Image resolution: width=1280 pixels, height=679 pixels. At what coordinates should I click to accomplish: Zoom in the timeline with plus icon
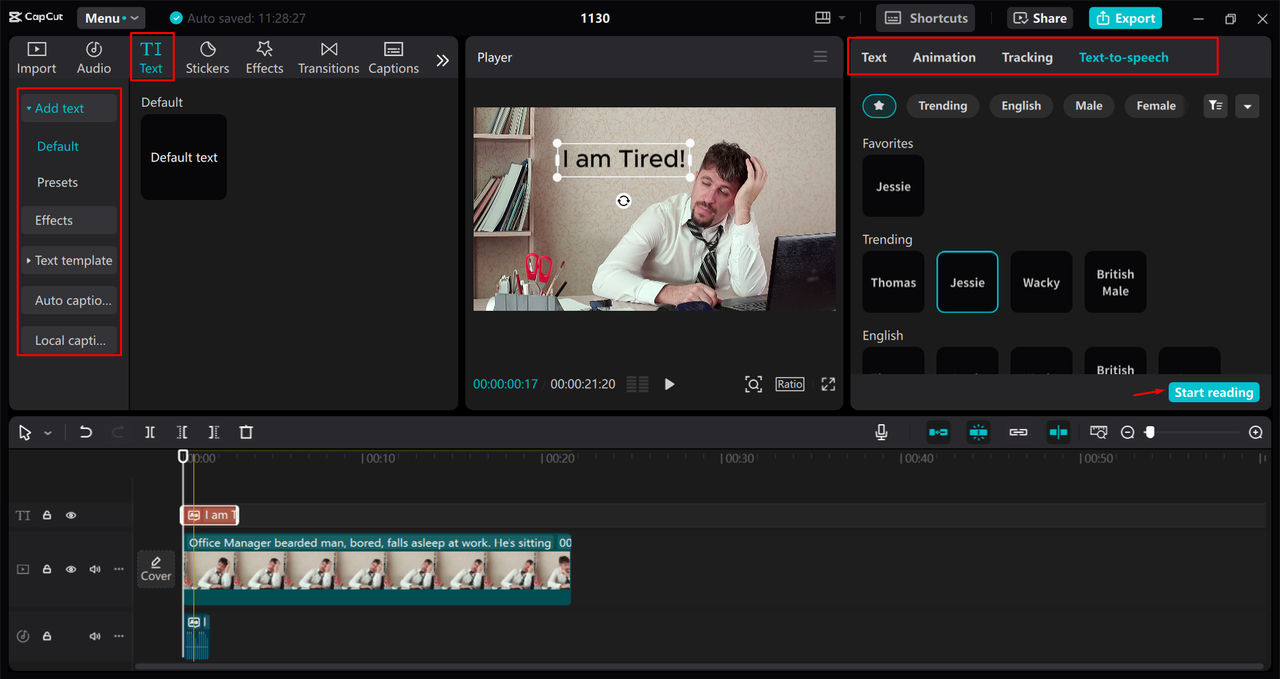[1256, 432]
